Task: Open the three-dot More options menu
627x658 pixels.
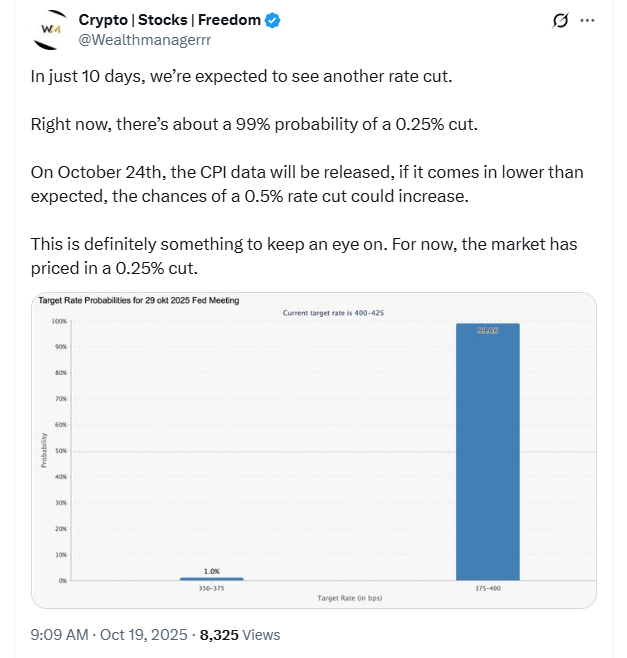Action: pyautogui.click(x=588, y=21)
